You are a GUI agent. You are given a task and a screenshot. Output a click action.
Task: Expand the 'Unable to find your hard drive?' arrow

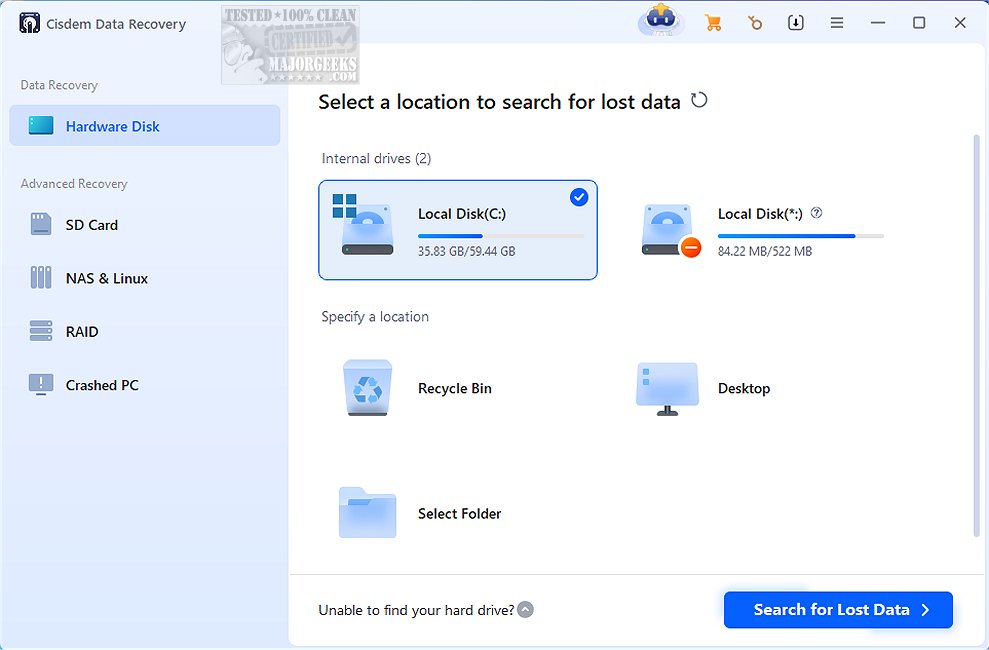[x=526, y=609]
